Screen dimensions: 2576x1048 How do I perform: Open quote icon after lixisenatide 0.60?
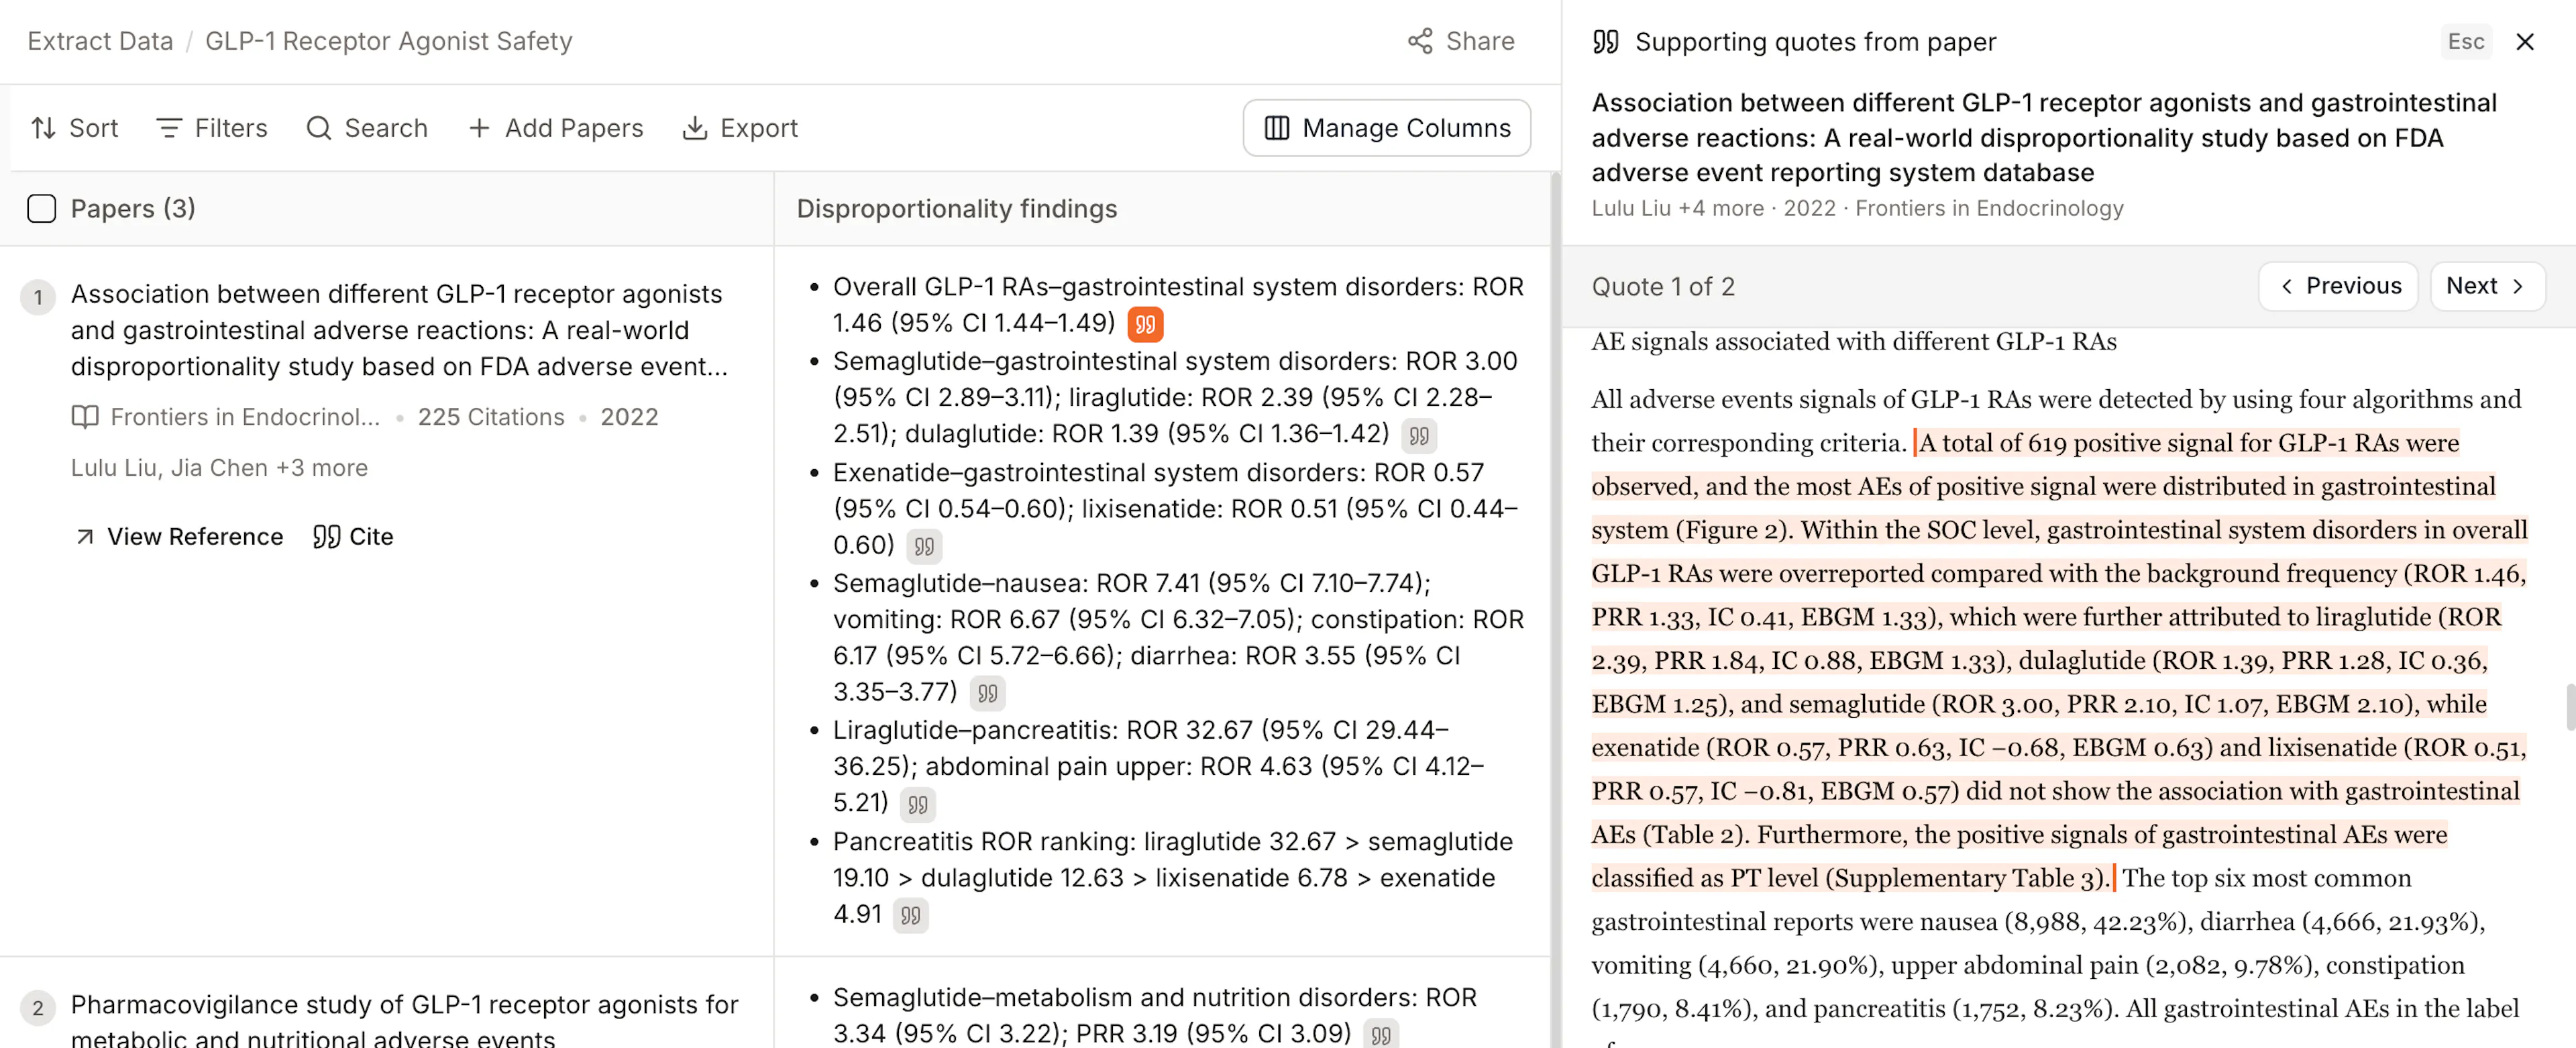pos(924,546)
